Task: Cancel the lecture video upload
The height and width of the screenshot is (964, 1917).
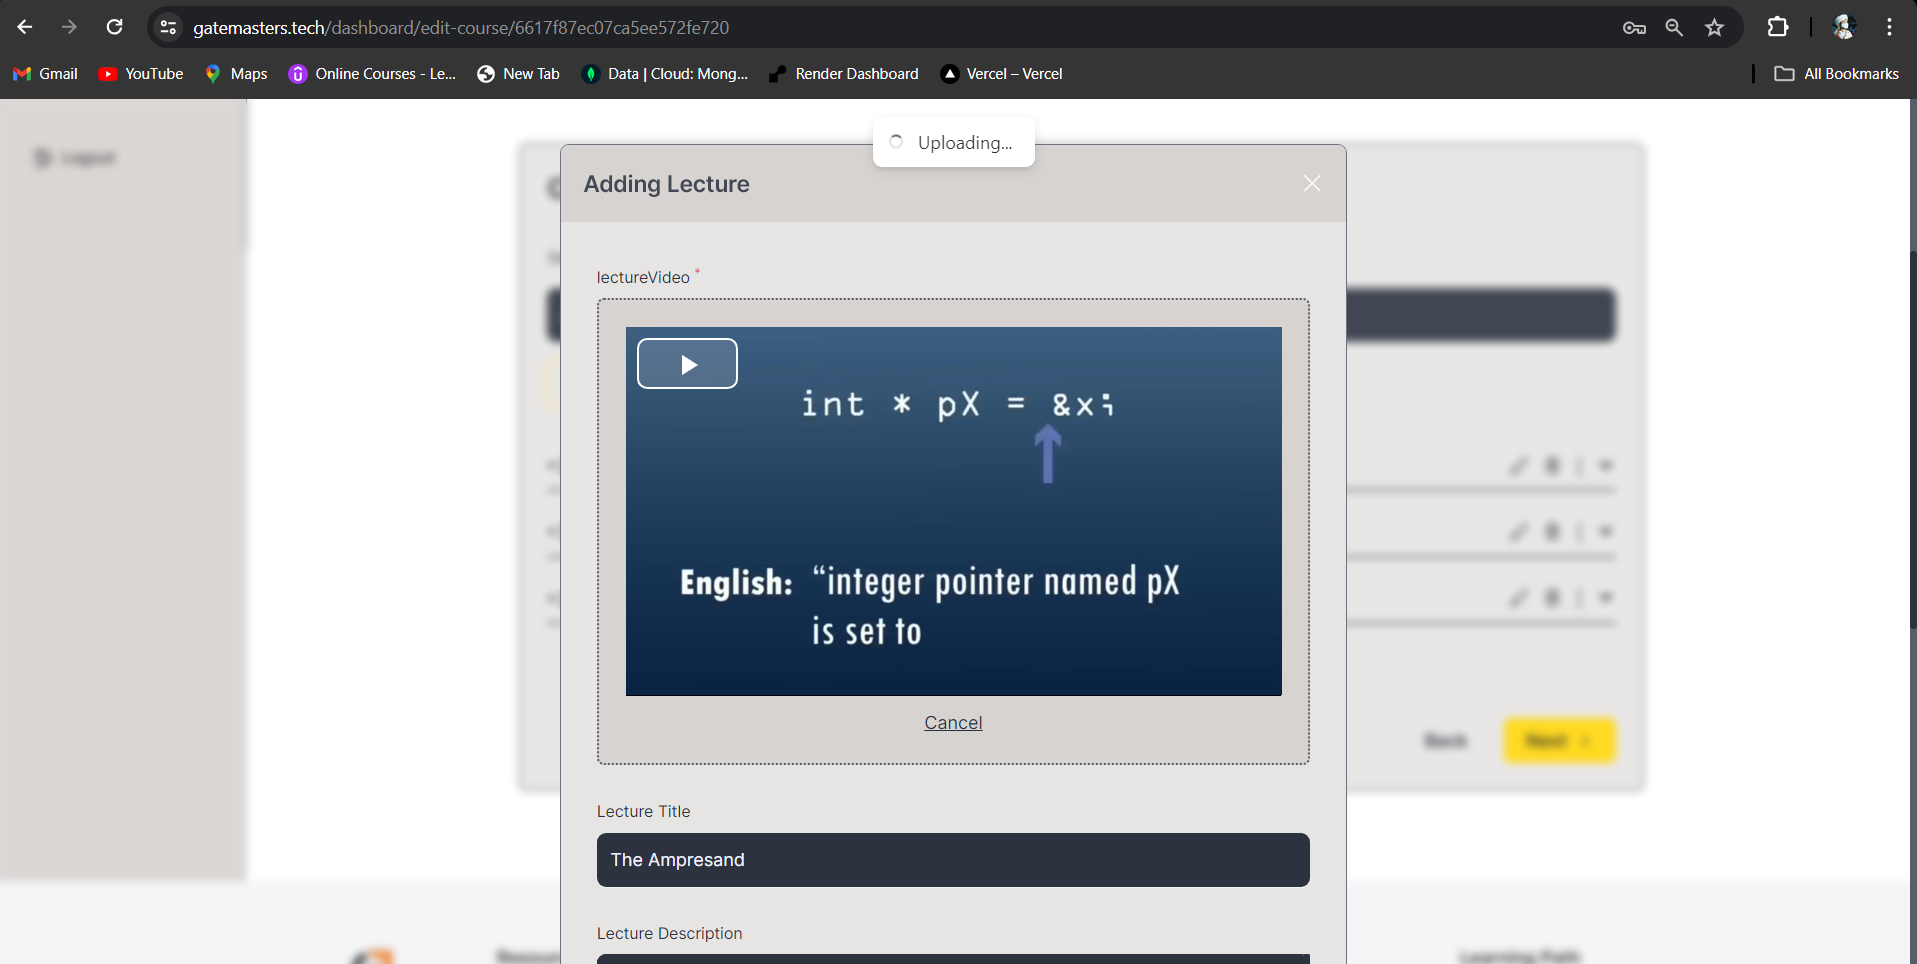Action: [952, 722]
